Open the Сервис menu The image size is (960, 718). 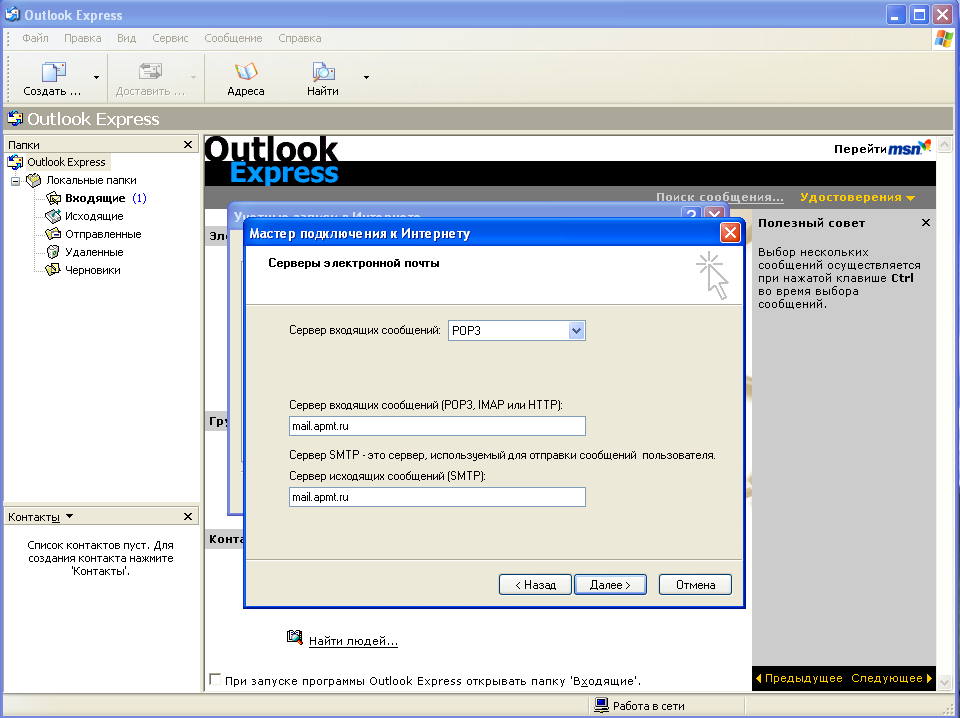(x=170, y=38)
